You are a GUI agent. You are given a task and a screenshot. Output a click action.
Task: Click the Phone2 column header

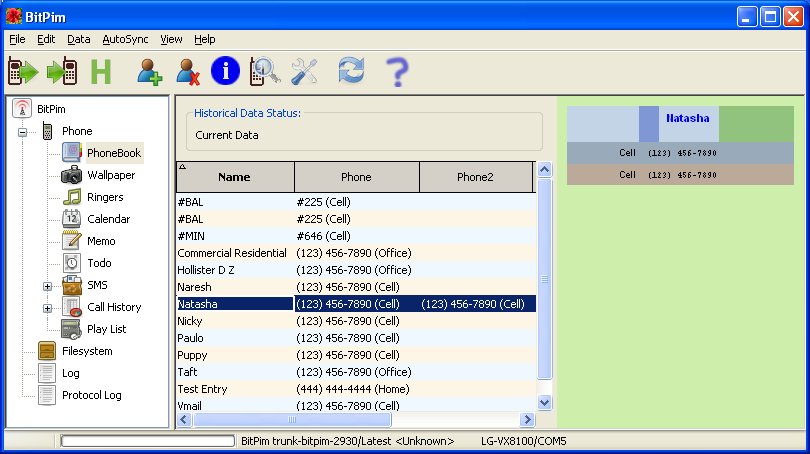coord(475,177)
